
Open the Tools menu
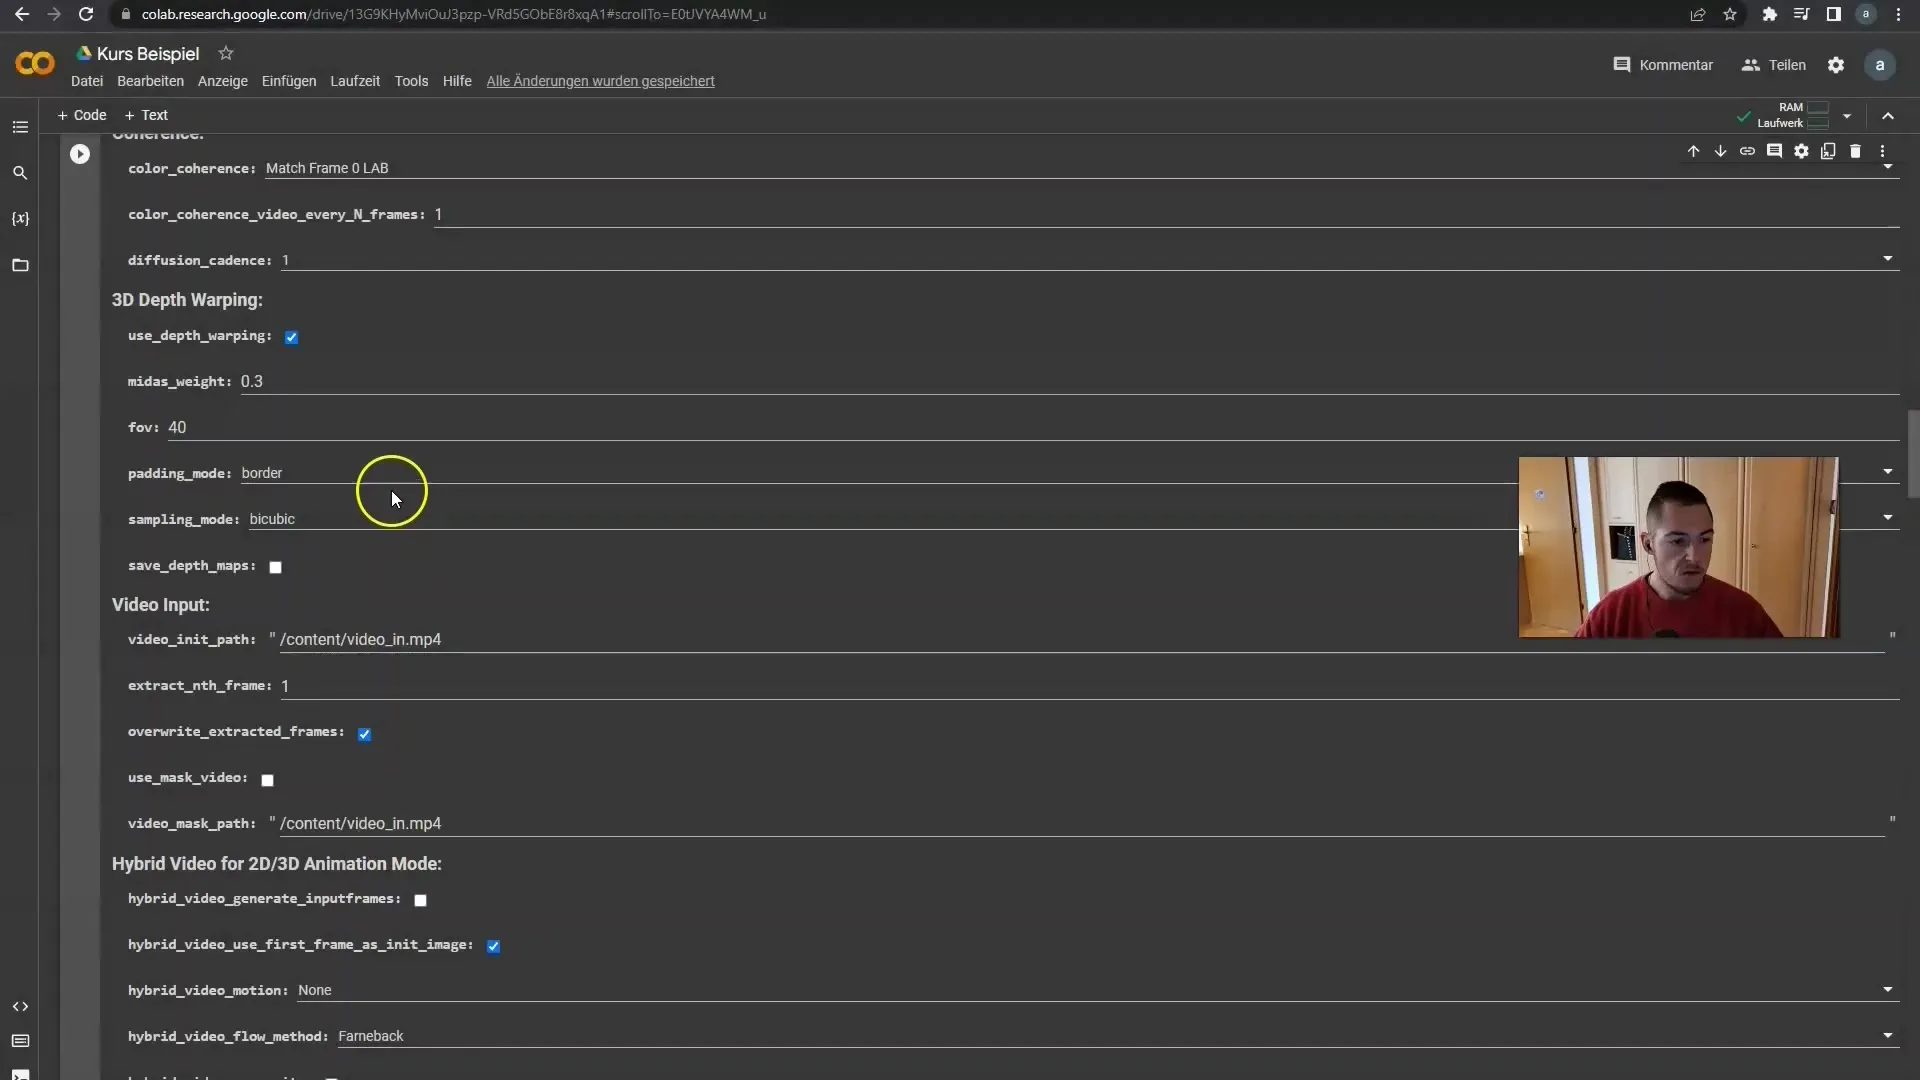point(411,81)
